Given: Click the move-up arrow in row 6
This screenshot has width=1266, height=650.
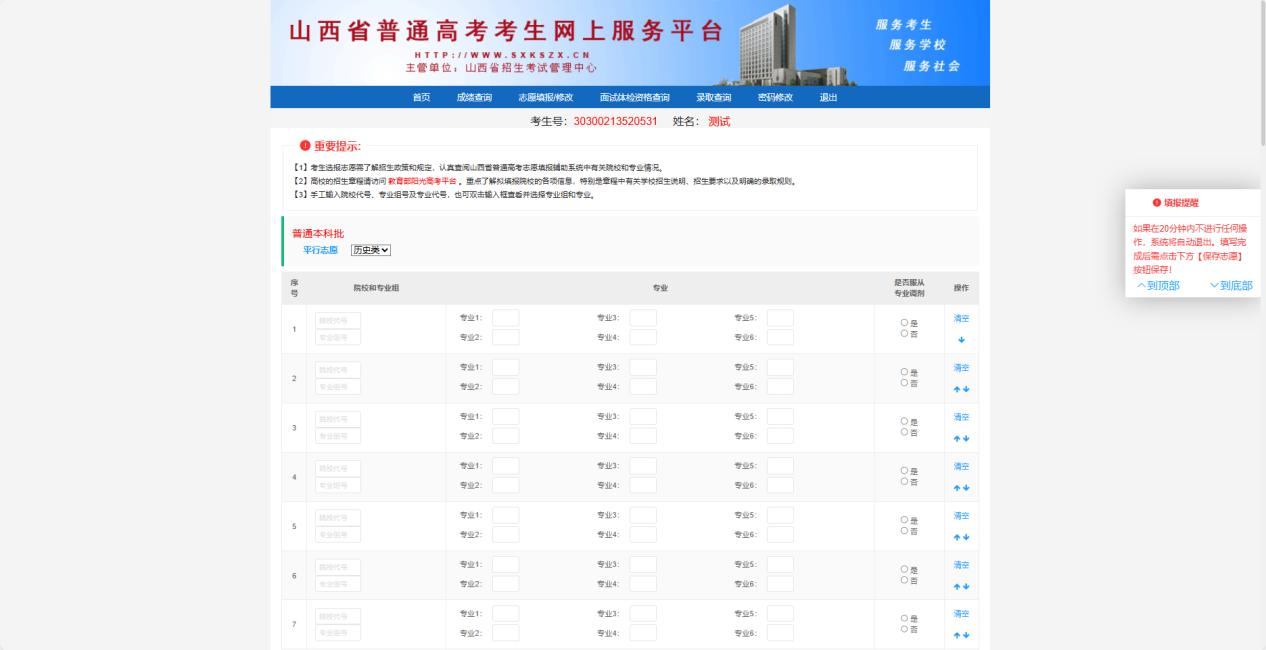Looking at the screenshot, I should [x=957, y=586].
